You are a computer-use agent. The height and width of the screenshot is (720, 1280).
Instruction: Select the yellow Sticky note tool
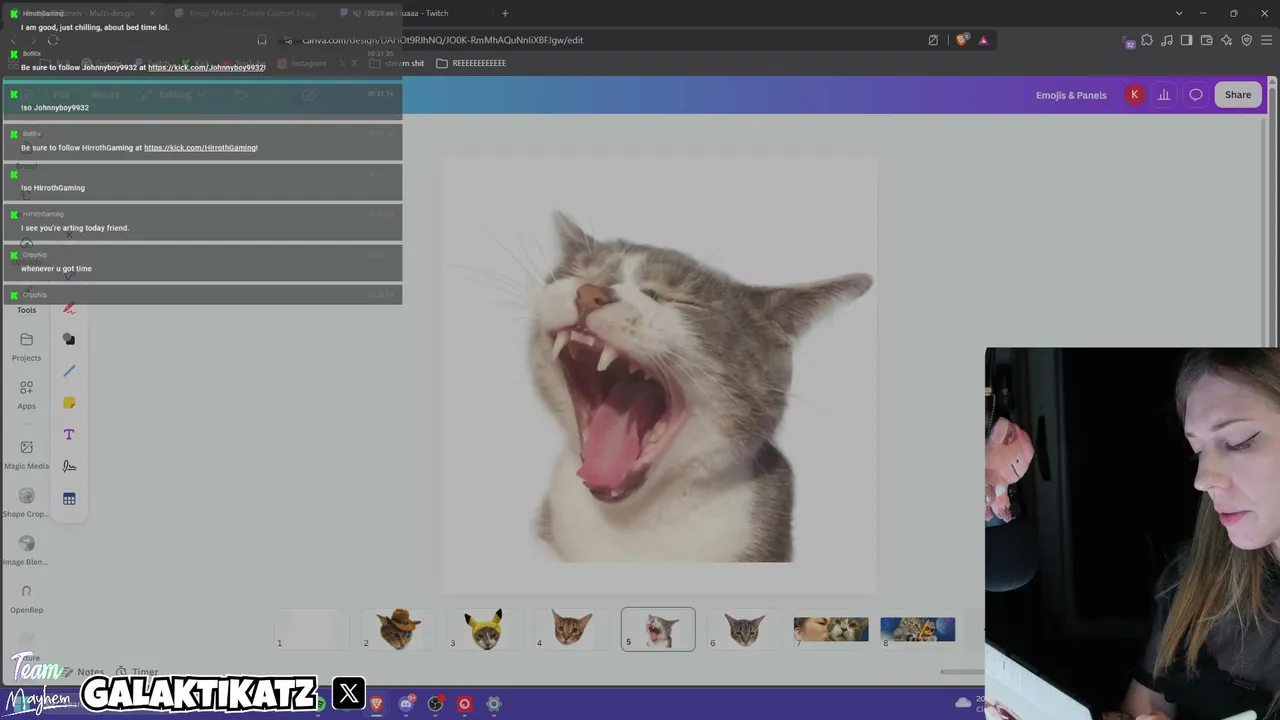tap(69, 403)
